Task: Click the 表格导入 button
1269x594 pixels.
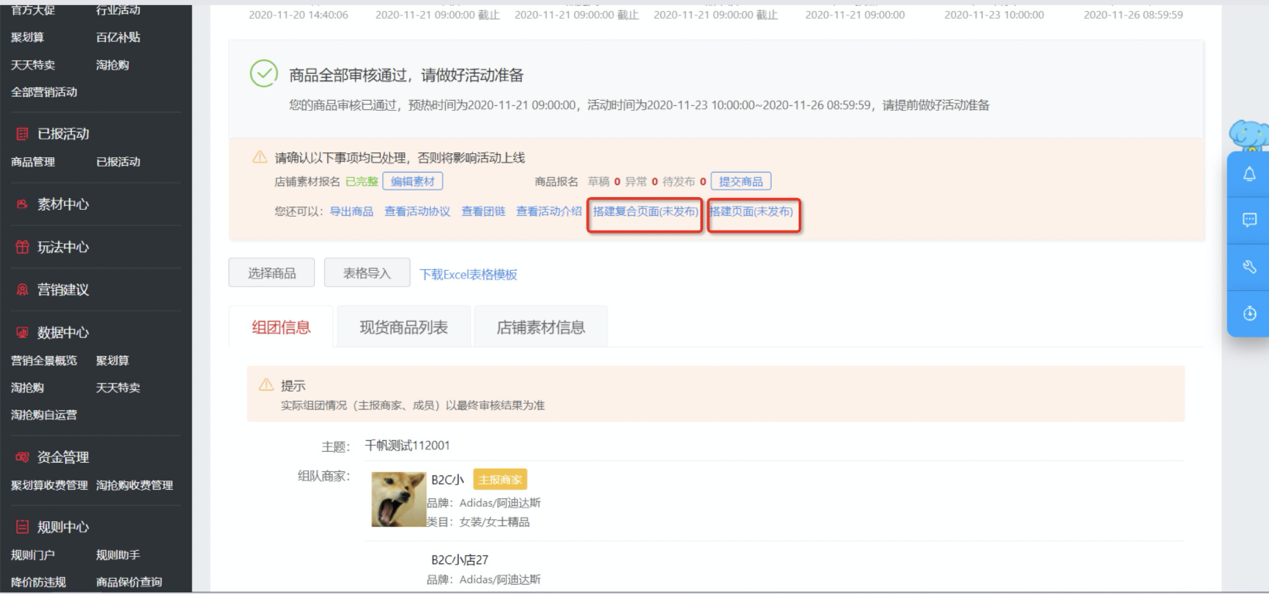Action: click(x=367, y=273)
